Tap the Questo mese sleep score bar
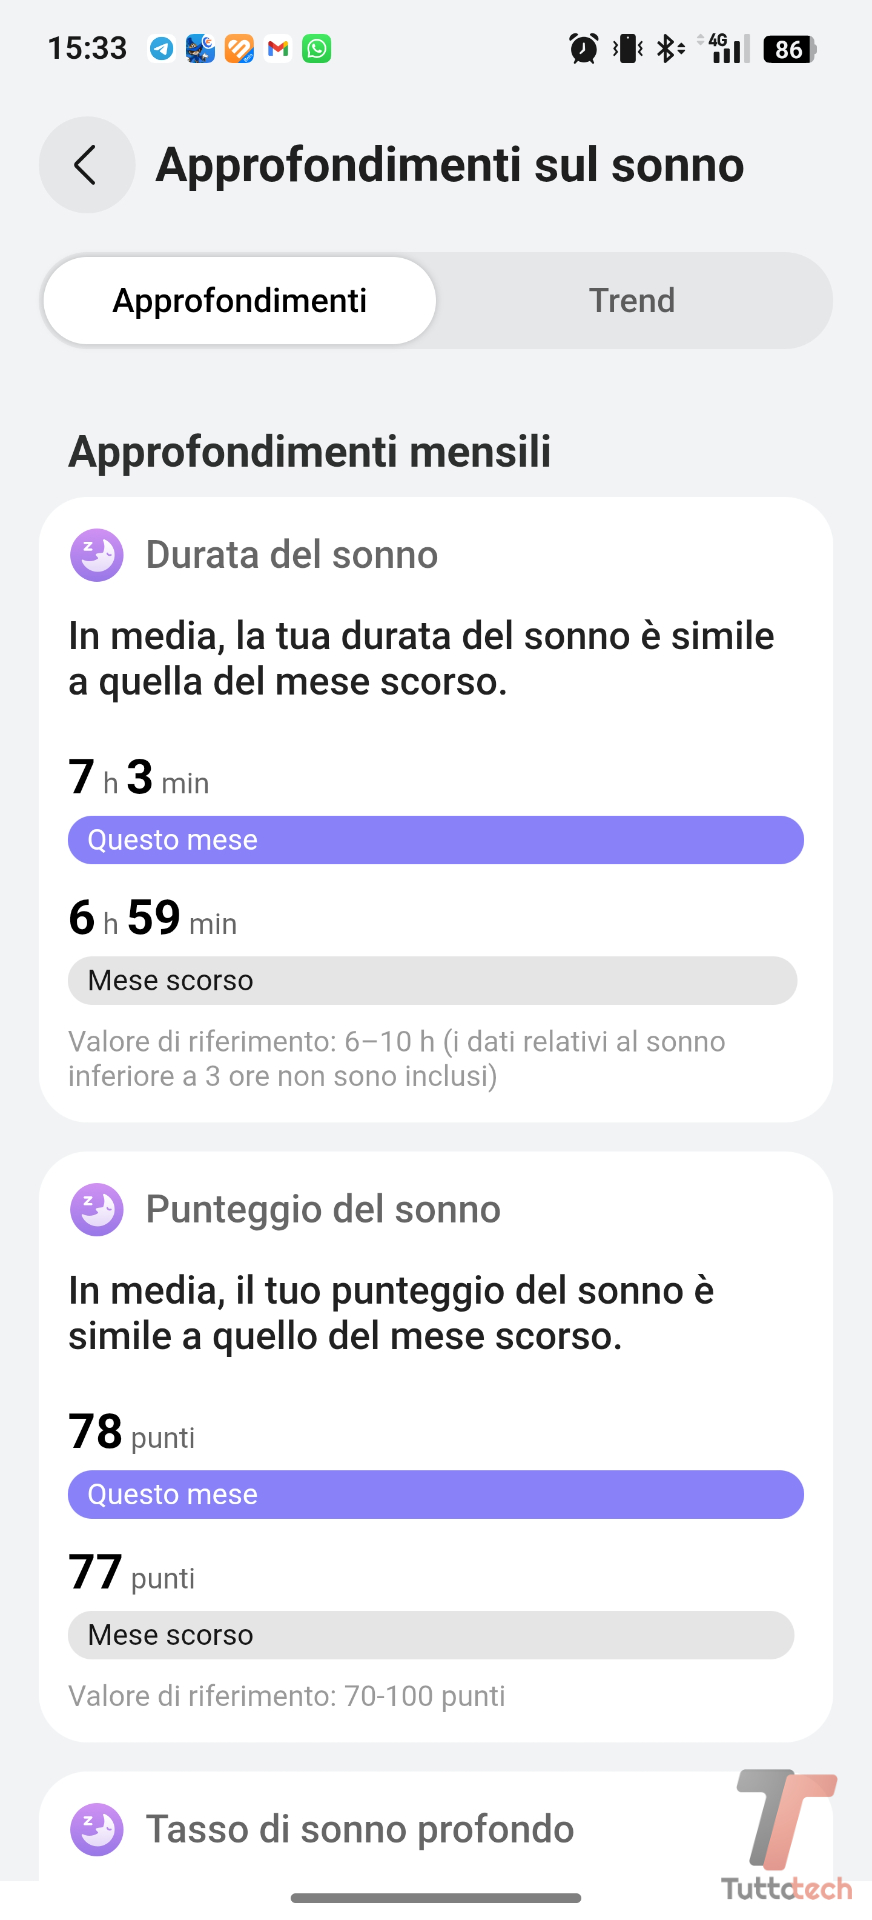The image size is (872, 1920). pyautogui.click(x=436, y=1495)
